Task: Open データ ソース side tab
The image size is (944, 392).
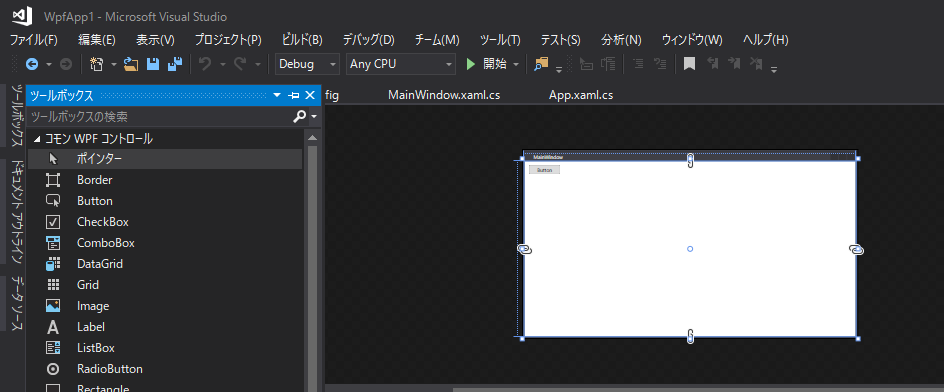Action: pyautogui.click(x=17, y=304)
